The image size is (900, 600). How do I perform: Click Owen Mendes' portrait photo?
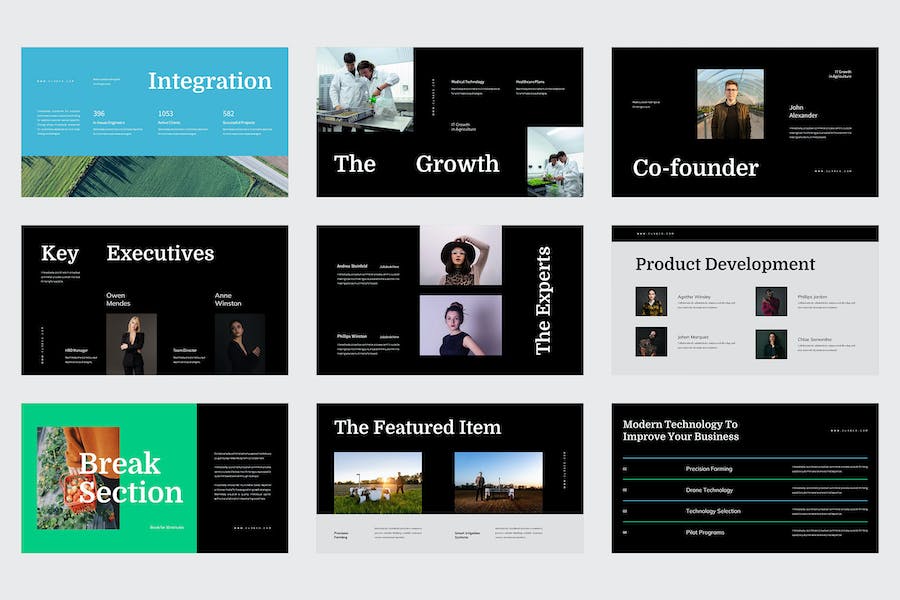[131, 344]
